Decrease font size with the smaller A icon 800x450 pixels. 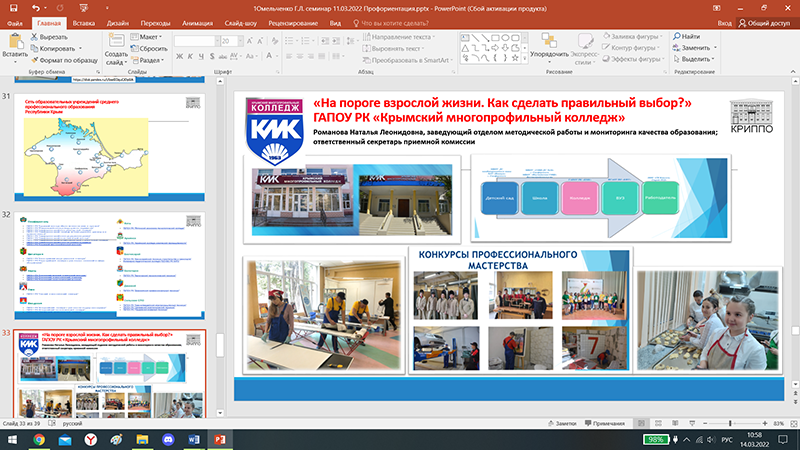click(260, 41)
